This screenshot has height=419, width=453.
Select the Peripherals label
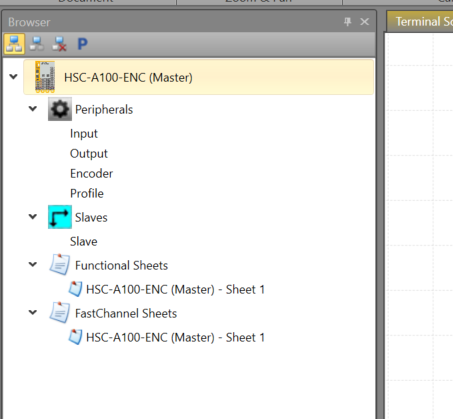click(104, 109)
